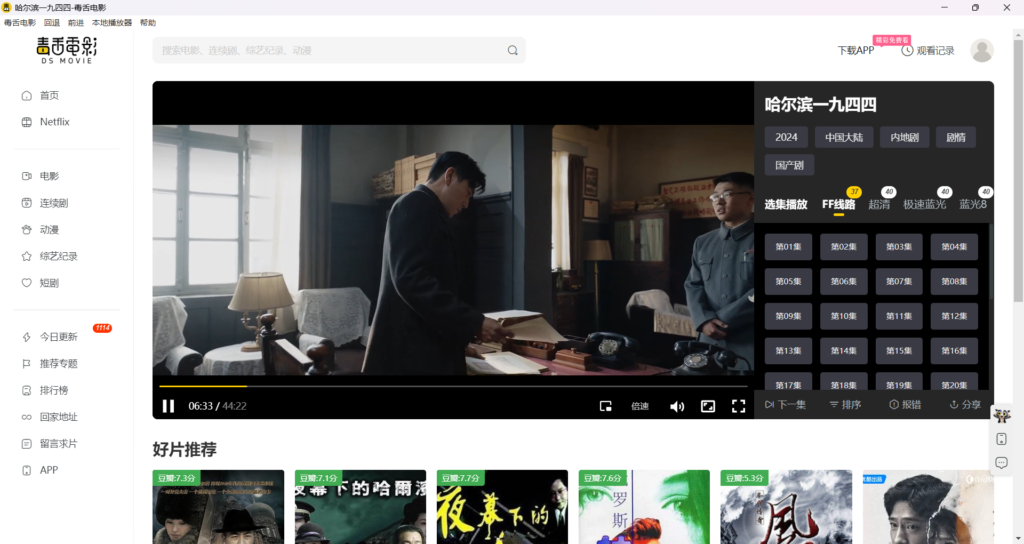Open the floating chat message icon

[x=1002, y=463]
